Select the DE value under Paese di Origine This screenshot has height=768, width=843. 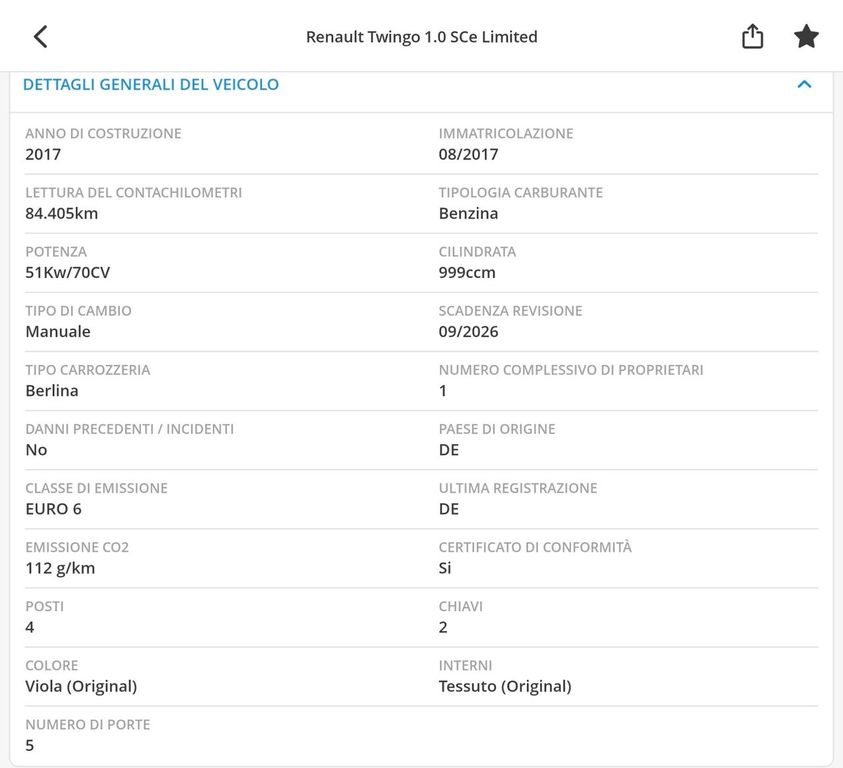coord(449,450)
